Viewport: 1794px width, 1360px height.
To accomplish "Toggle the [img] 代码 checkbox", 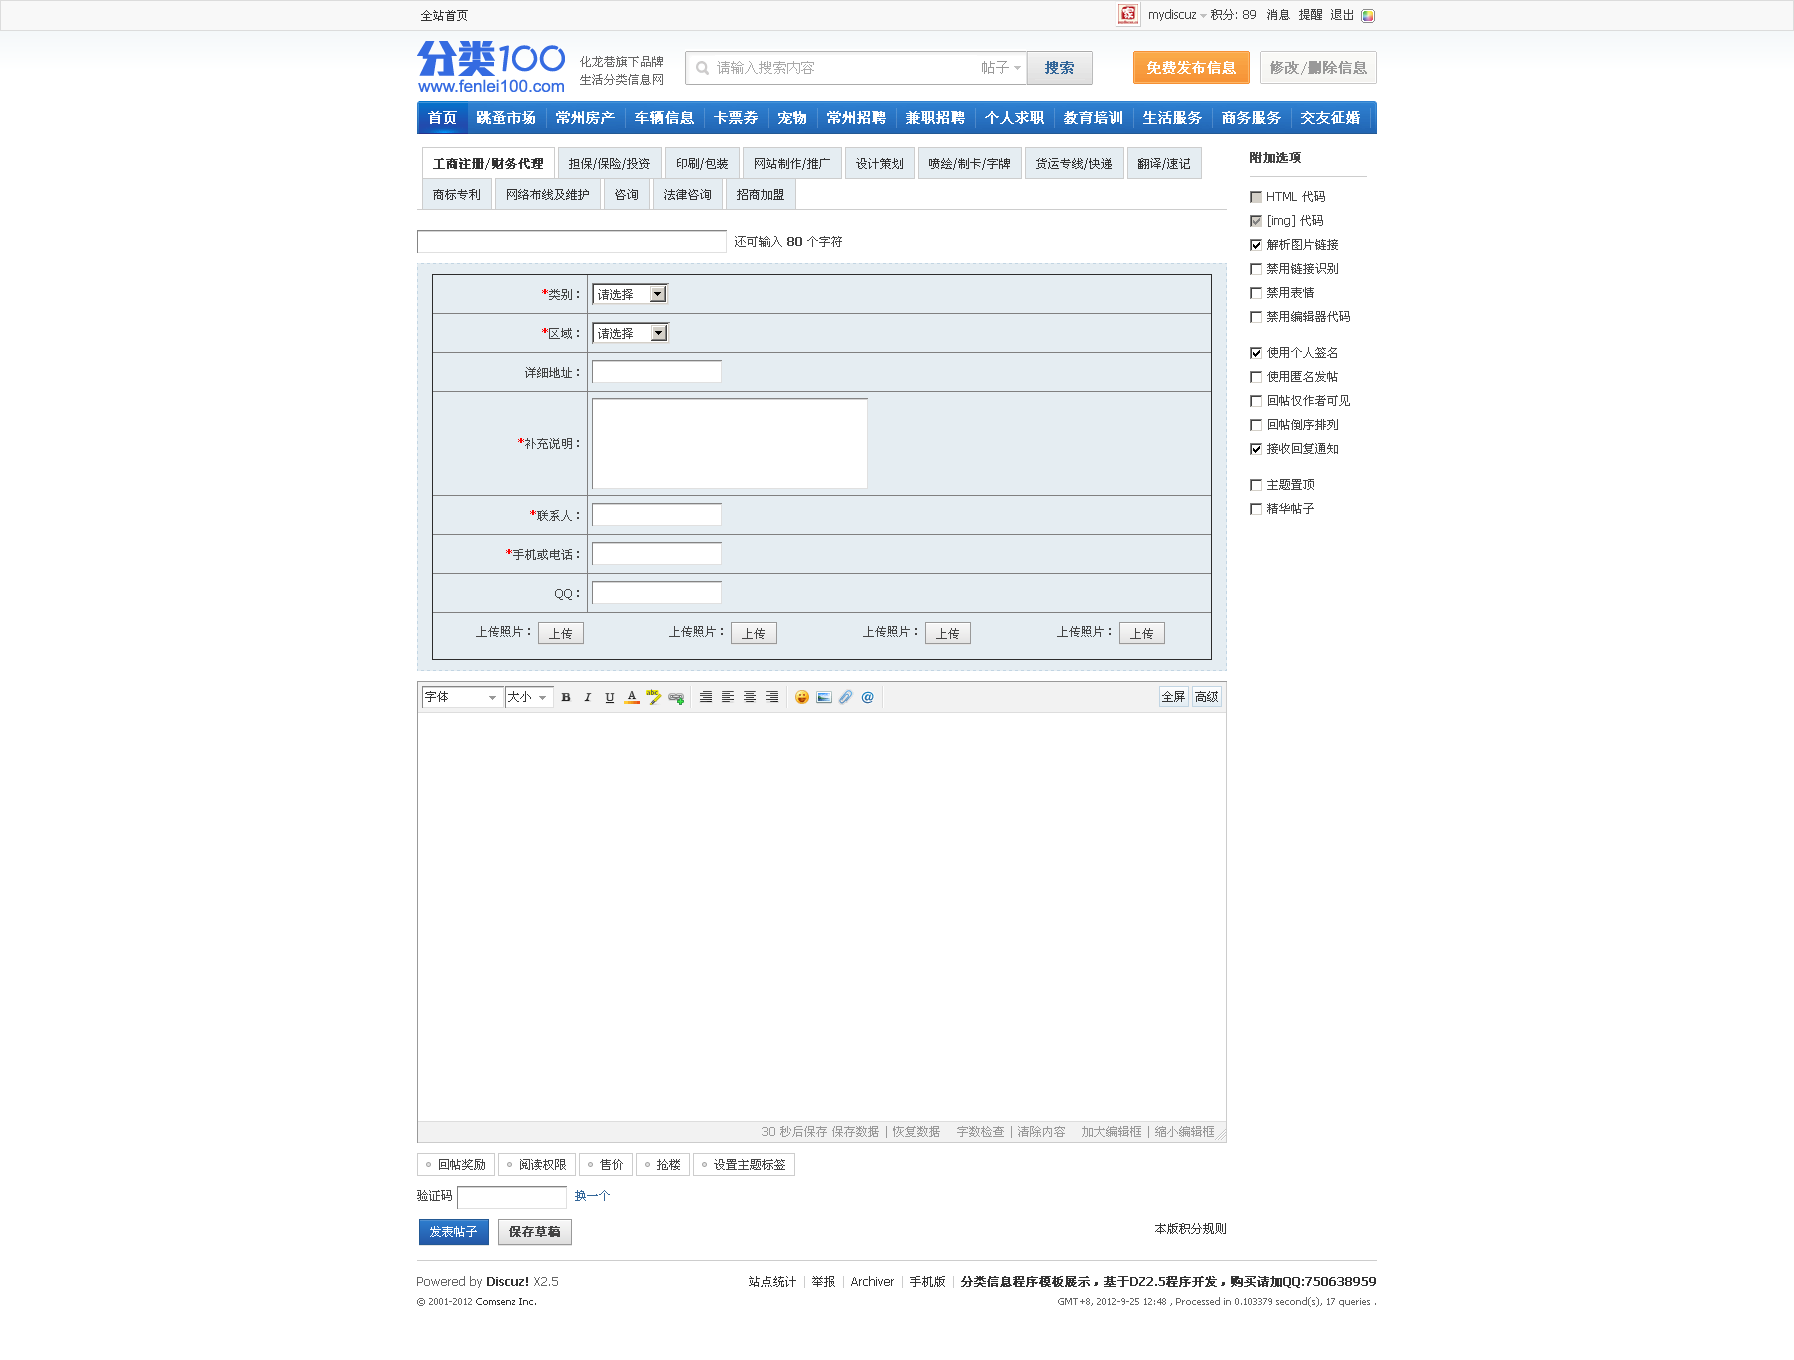I will [x=1256, y=221].
